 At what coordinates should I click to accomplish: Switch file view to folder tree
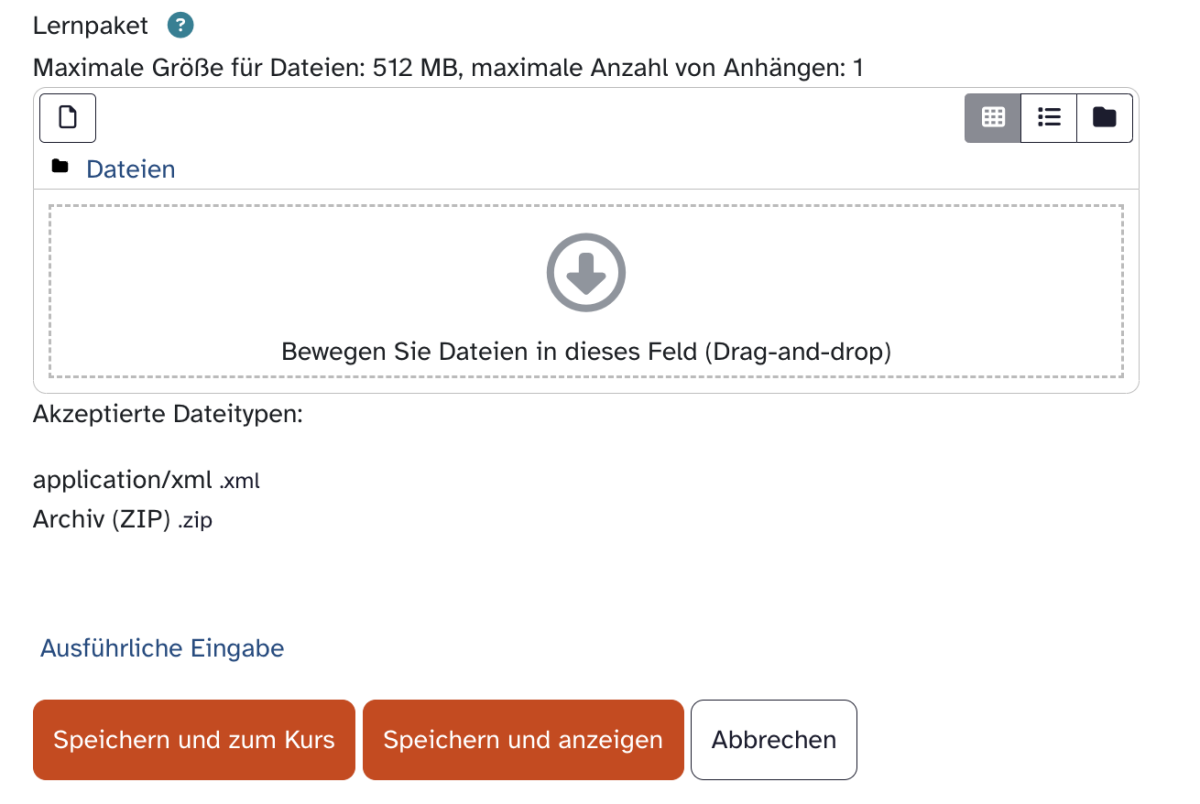tap(1104, 118)
